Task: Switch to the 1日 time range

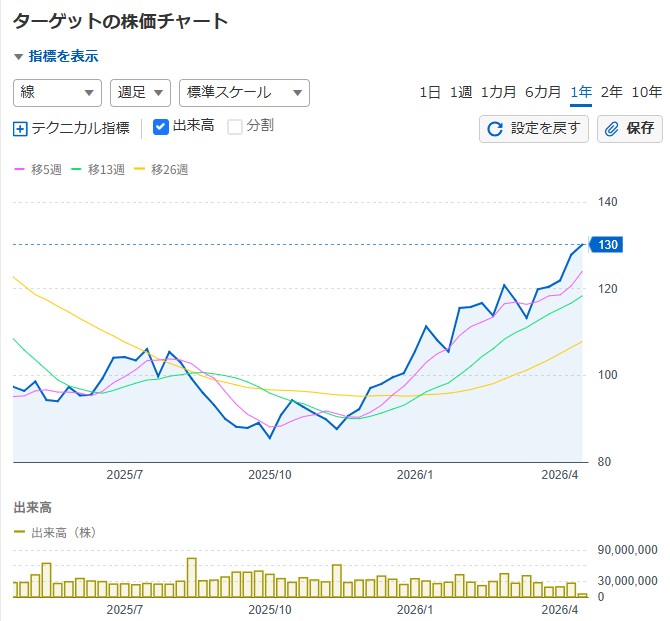Action: click(429, 92)
